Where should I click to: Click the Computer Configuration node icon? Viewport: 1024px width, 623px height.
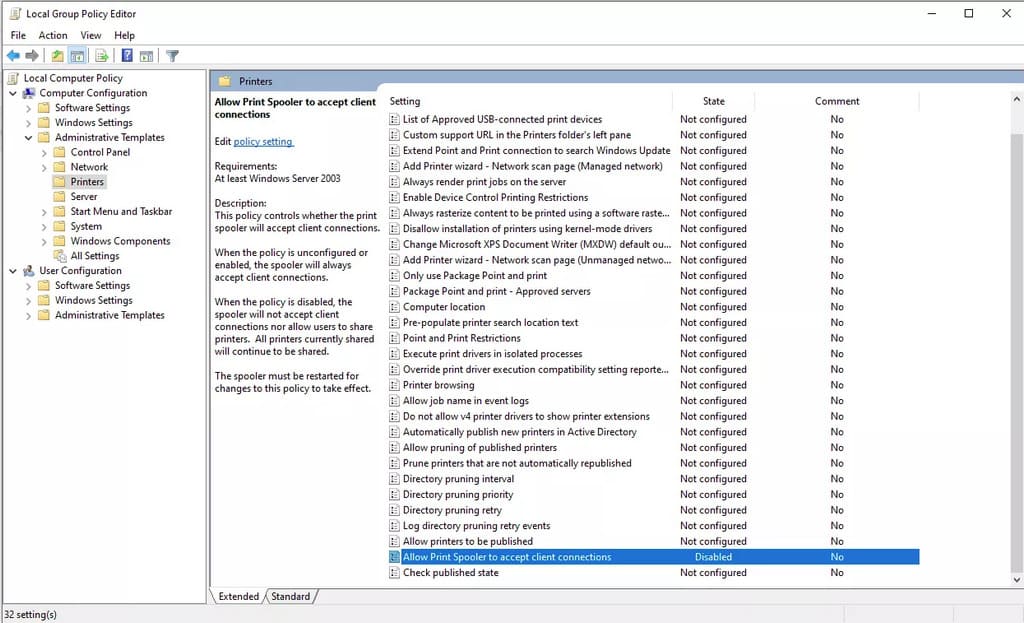[x=29, y=93]
